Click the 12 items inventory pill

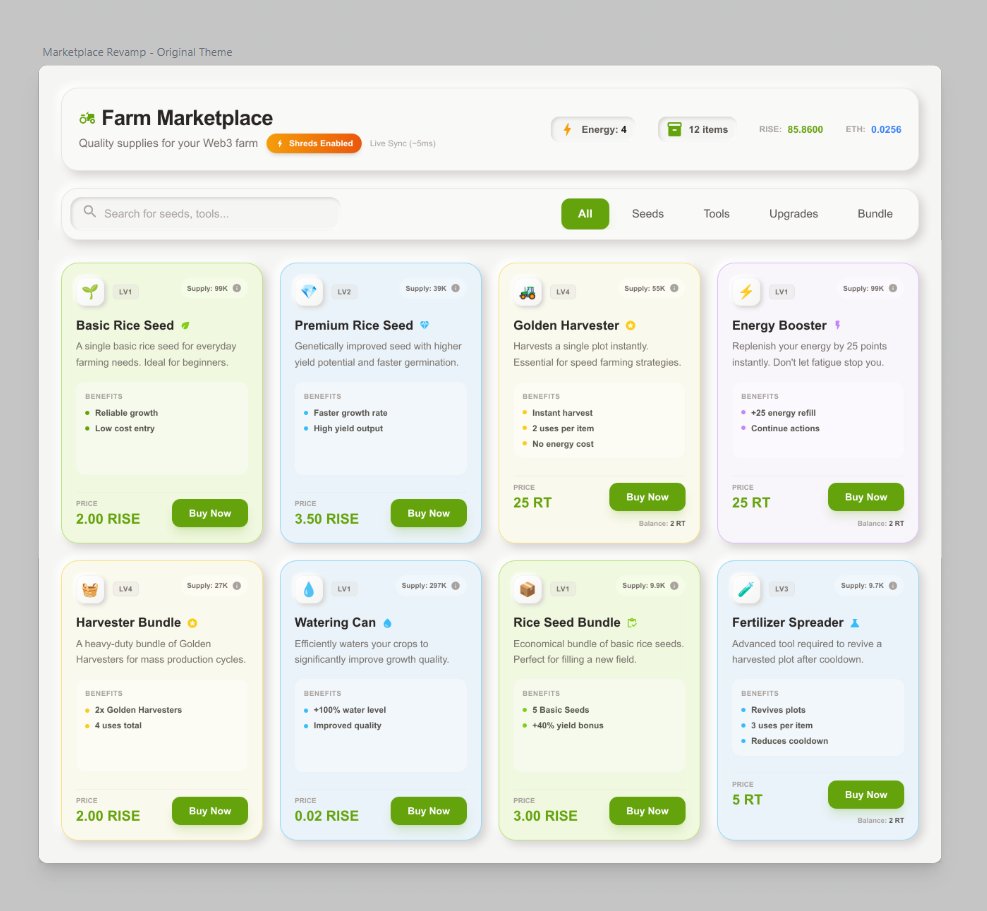697,130
